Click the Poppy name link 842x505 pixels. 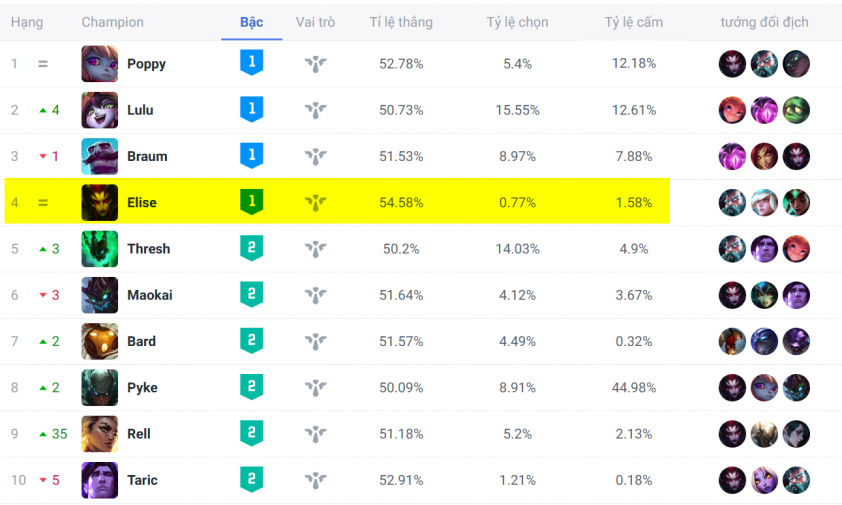point(146,64)
